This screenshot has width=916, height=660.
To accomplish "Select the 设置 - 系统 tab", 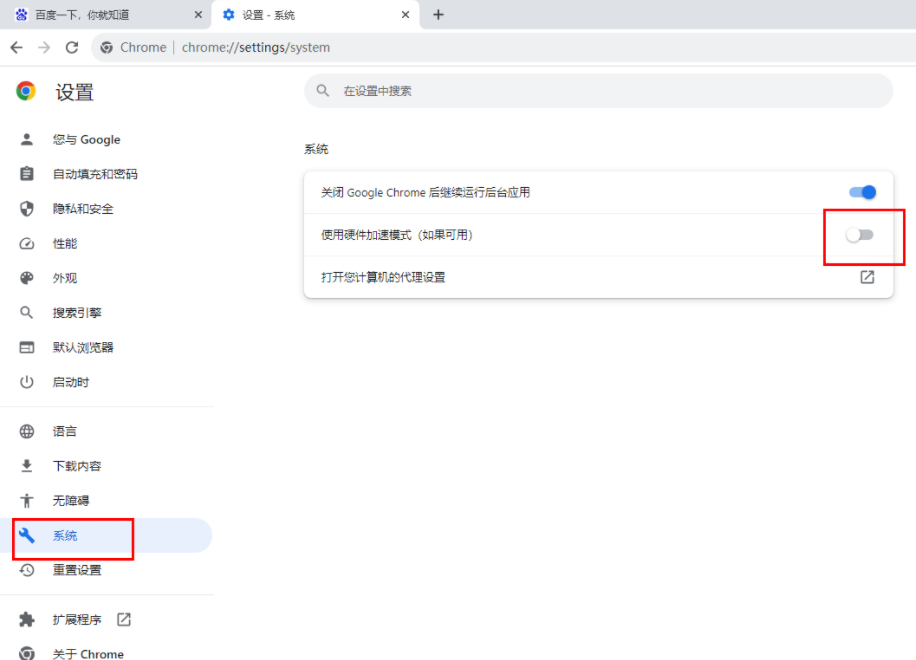I will (315, 15).
